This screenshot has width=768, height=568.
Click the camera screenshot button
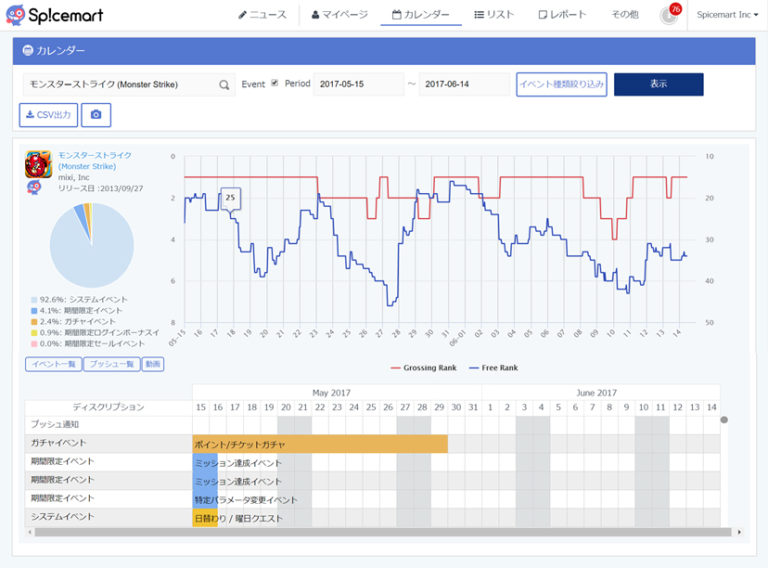(96, 115)
